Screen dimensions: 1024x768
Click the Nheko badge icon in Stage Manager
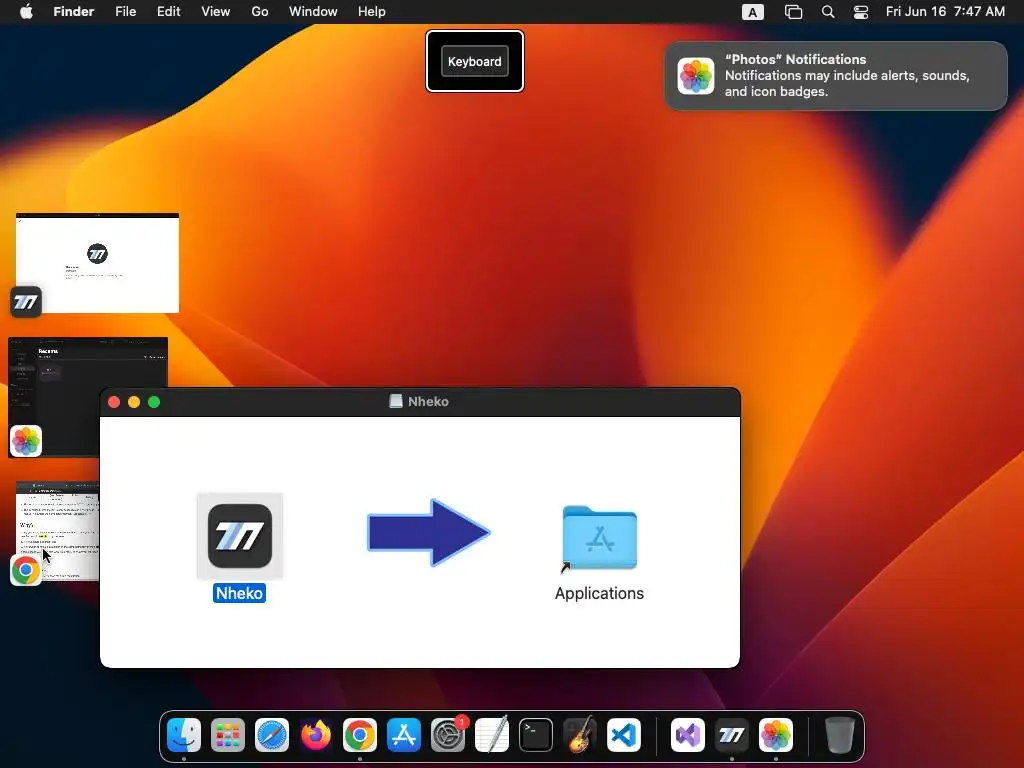point(26,302)
